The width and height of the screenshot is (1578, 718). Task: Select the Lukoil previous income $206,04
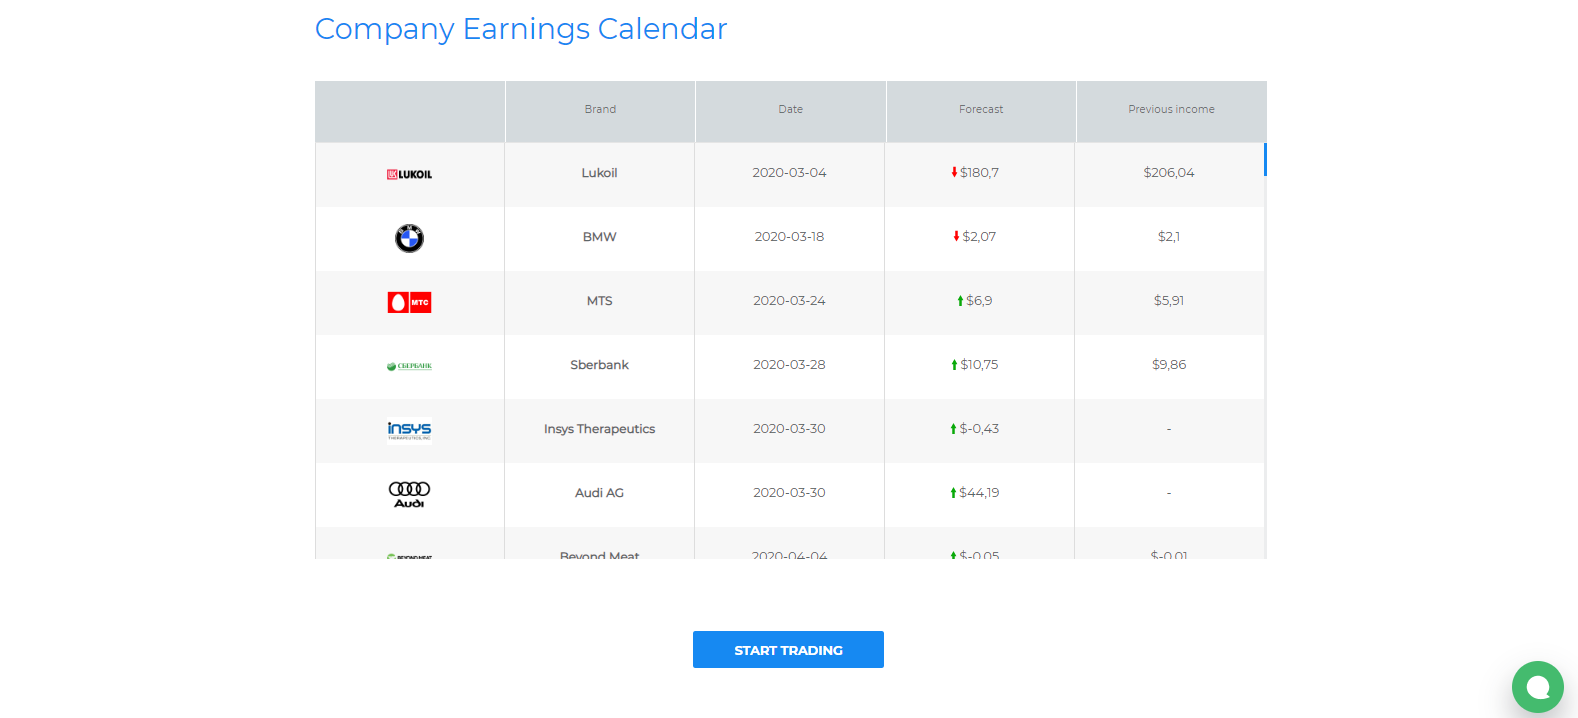pos(1169,173)
